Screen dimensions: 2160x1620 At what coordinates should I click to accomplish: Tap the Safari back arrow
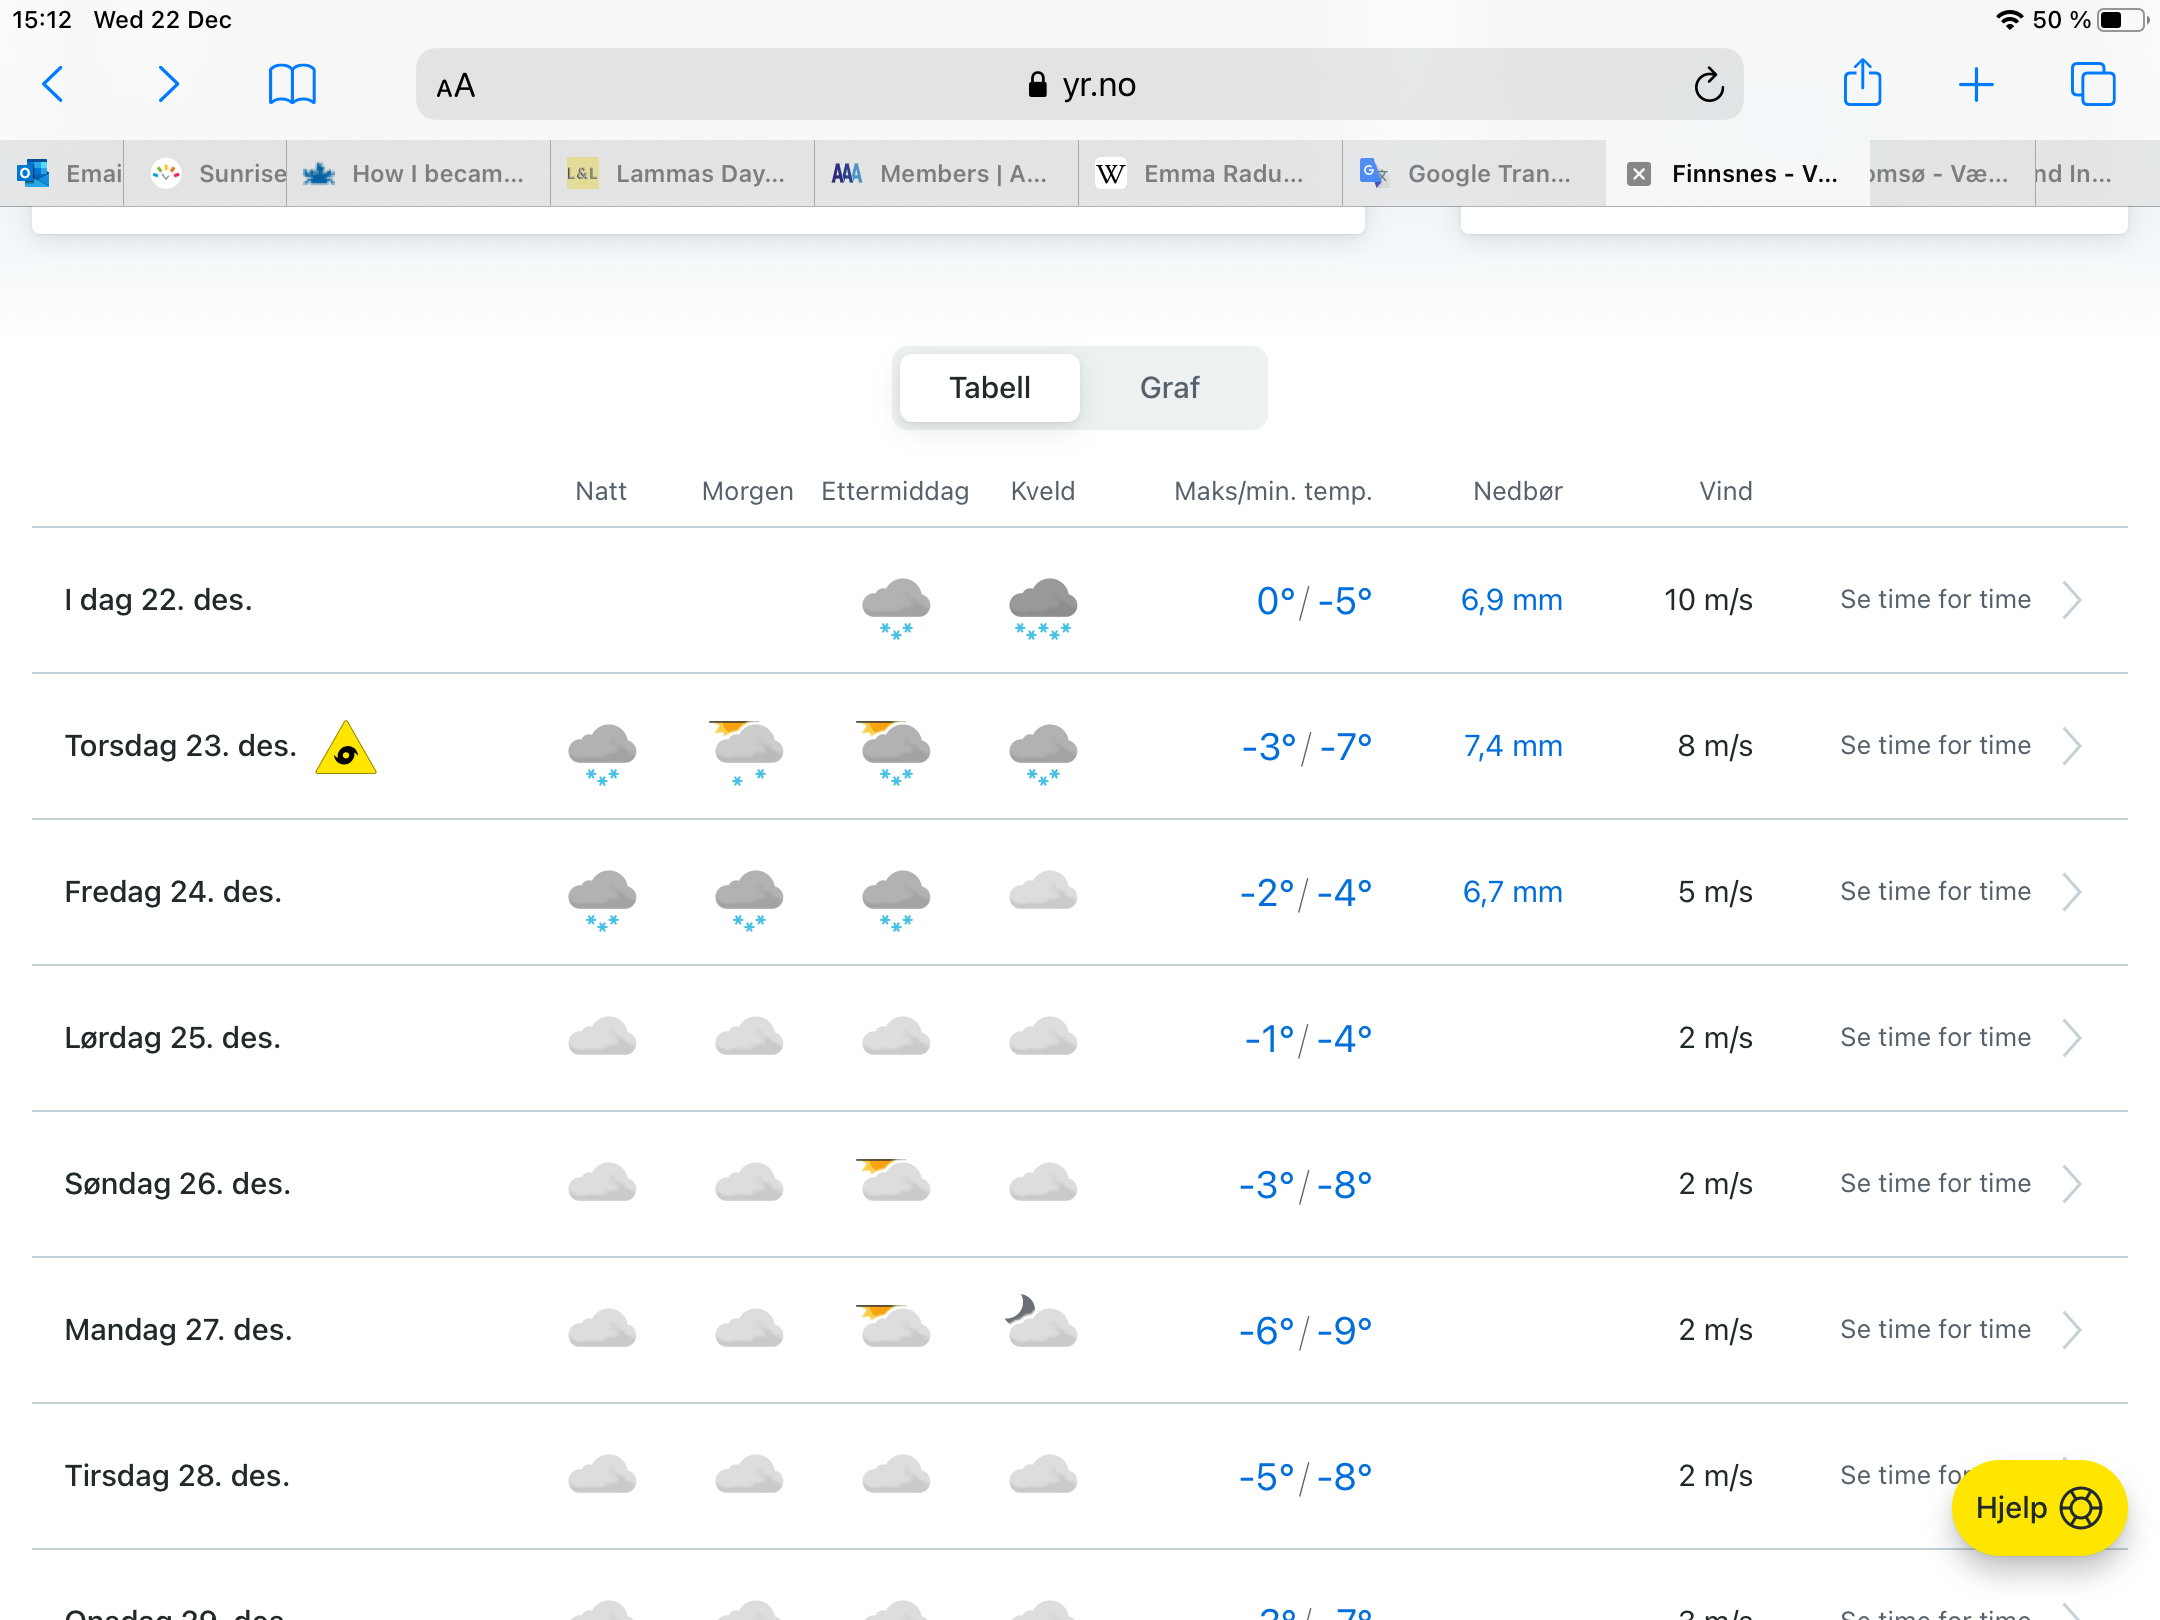pyautogui.click(x=53, y=85)
